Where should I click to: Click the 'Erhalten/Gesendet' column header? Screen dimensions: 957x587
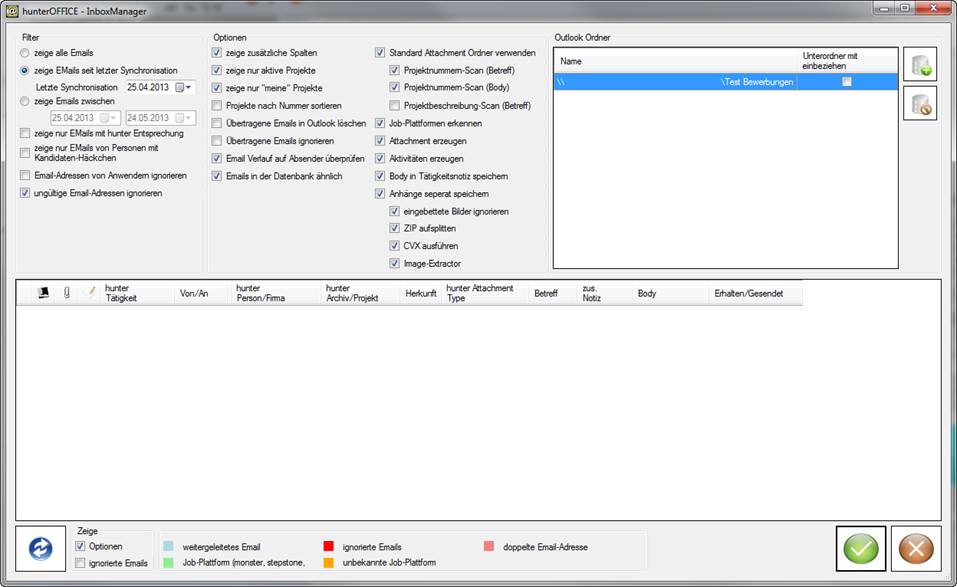(x=749, y=294)
